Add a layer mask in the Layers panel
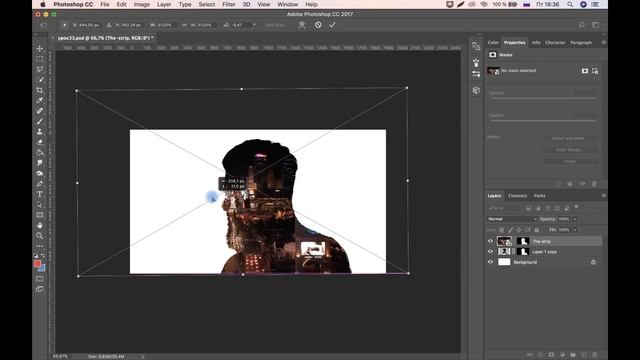 [551, 355]
